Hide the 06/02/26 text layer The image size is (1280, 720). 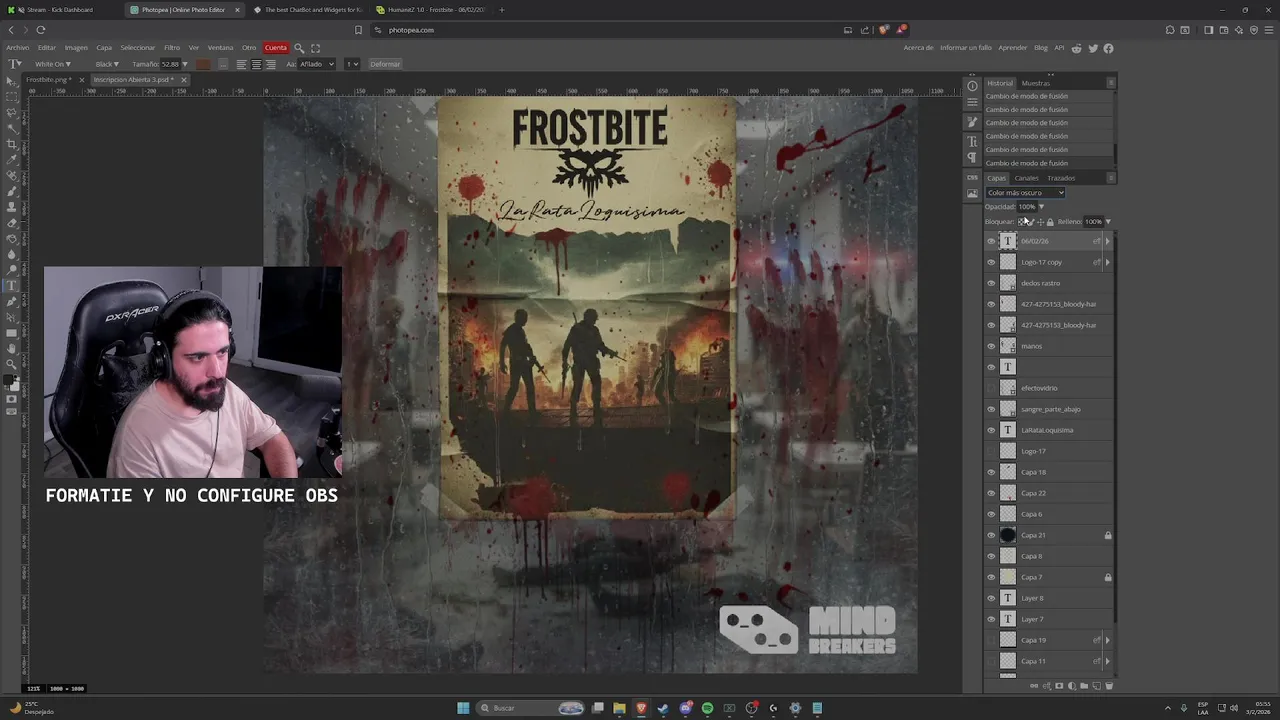click(991, 241)
